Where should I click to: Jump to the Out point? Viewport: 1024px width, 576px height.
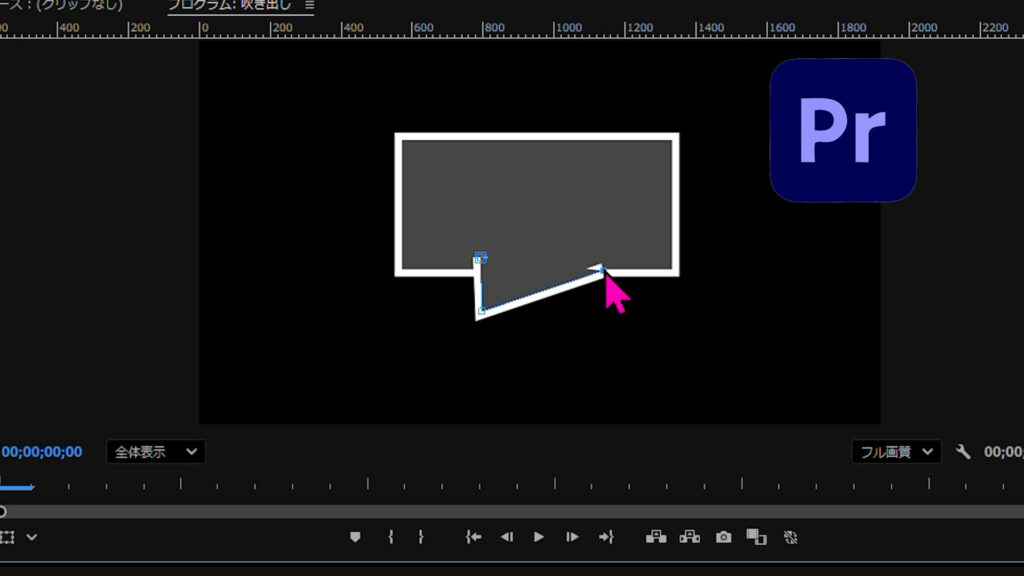coord(605,537)
